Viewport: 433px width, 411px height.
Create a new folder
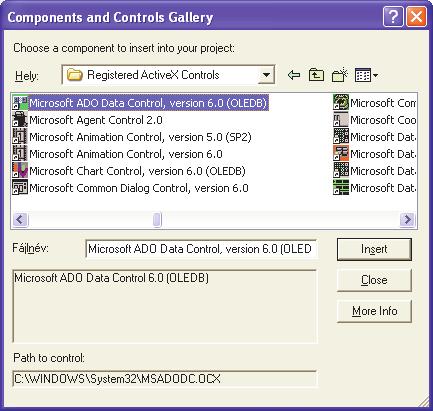click(340, 75)
